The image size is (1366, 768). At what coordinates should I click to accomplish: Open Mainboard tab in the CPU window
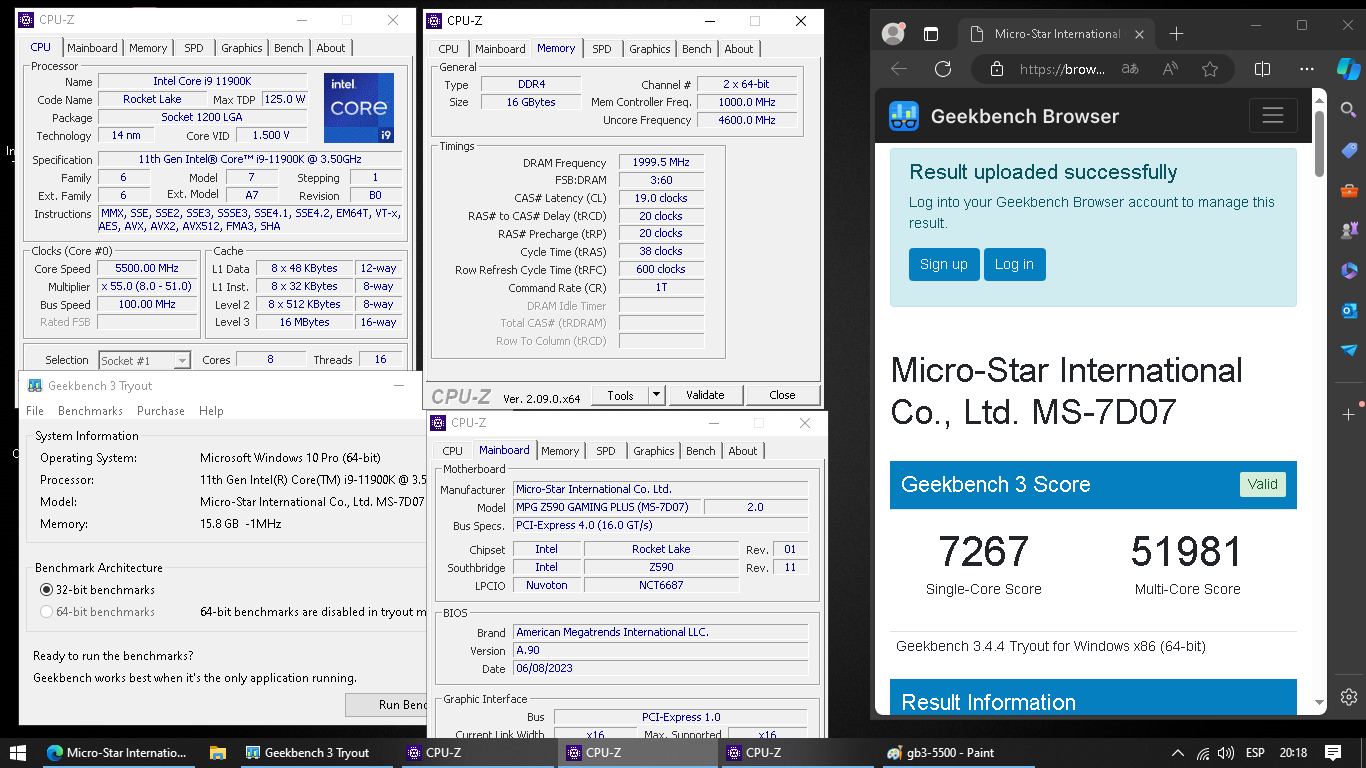[x=92, y=48]
